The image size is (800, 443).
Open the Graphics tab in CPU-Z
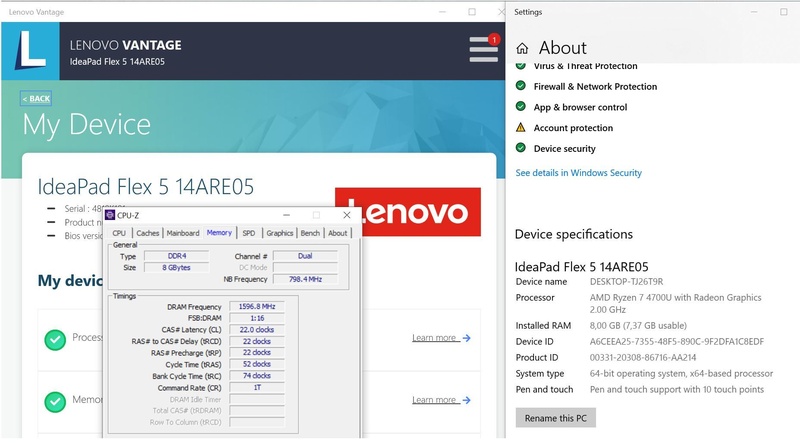(280, 233)
